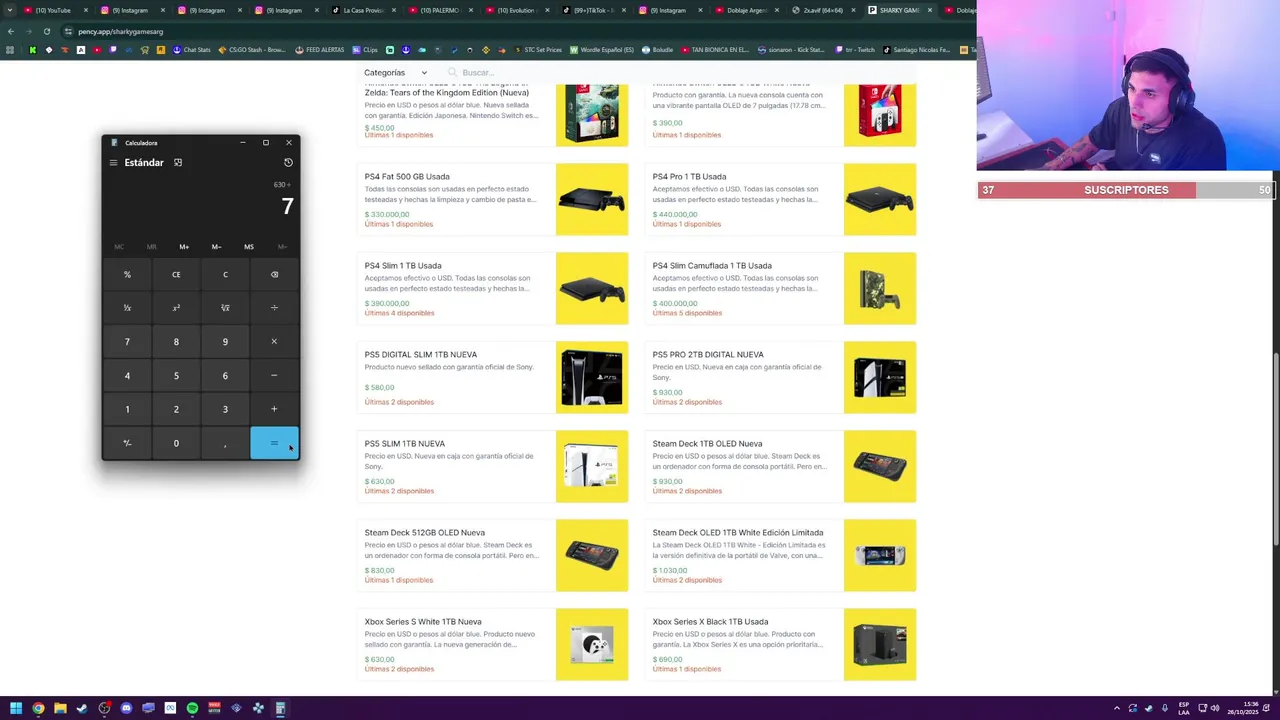Click the percent key on the Calculator
Image resolution: width=1280 pixels, height=720 pixels.
click(127, 274)
